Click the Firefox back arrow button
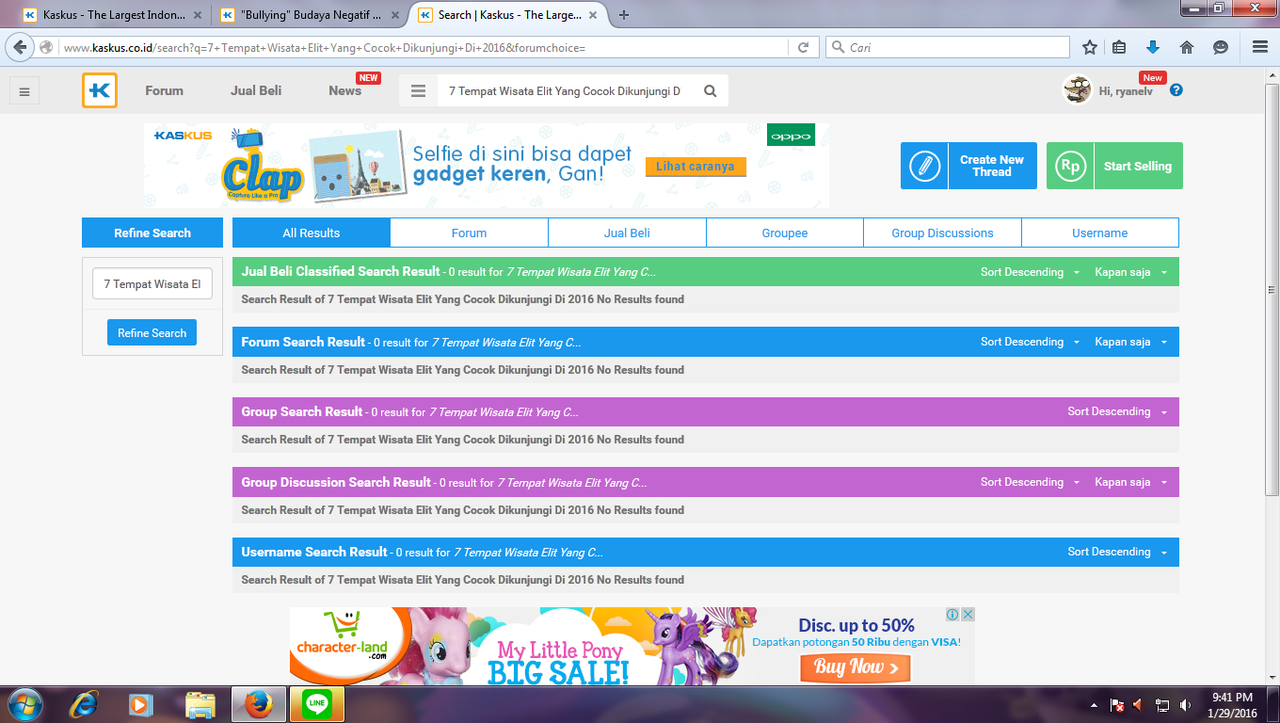Viewport: 1280px width, 723px height. tap(19, 47)
